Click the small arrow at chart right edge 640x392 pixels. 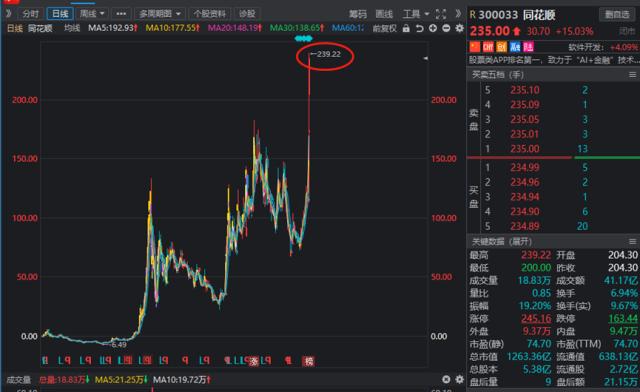pos(426,59)
